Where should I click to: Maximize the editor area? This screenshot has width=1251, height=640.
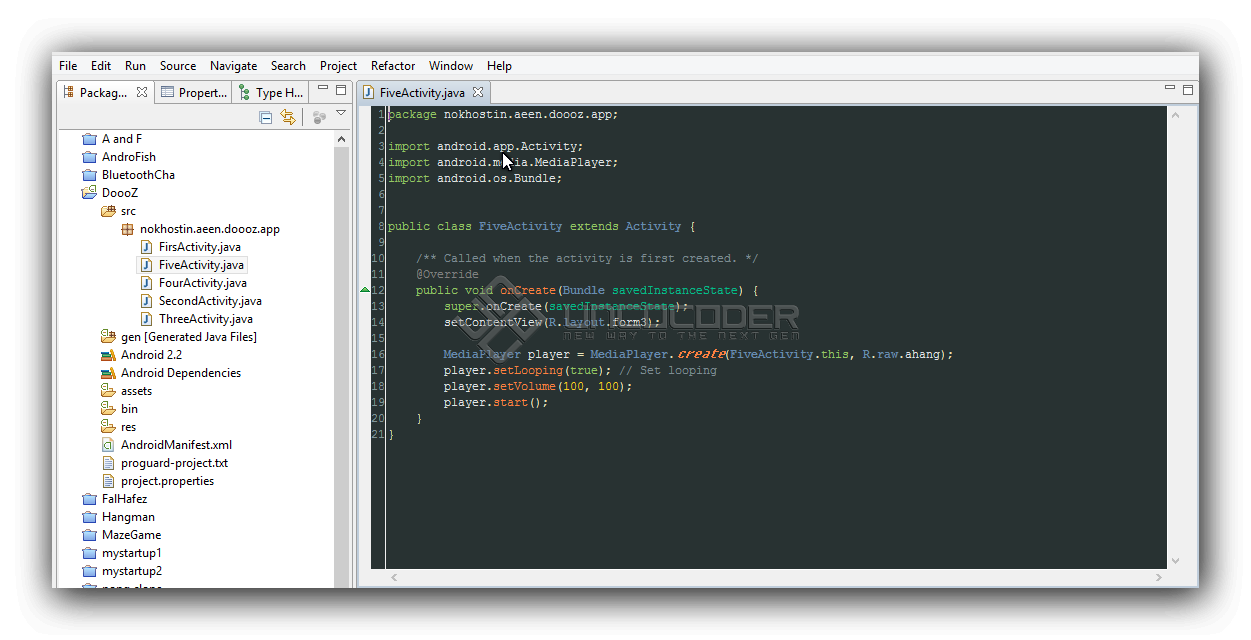[1188, 90]
